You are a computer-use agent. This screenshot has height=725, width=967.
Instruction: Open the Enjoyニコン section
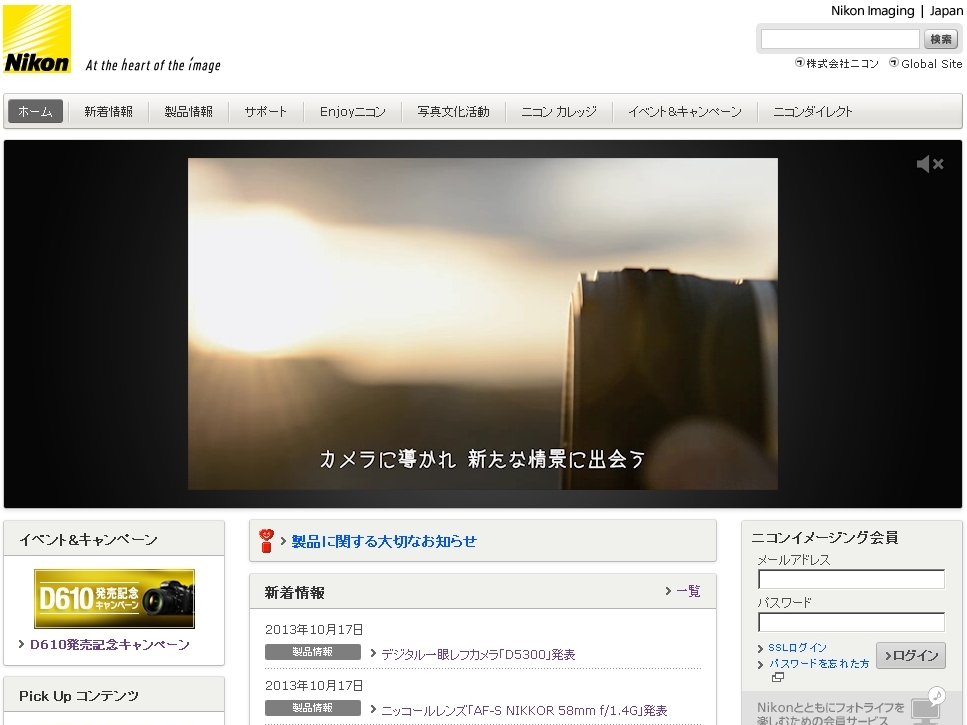352,111
